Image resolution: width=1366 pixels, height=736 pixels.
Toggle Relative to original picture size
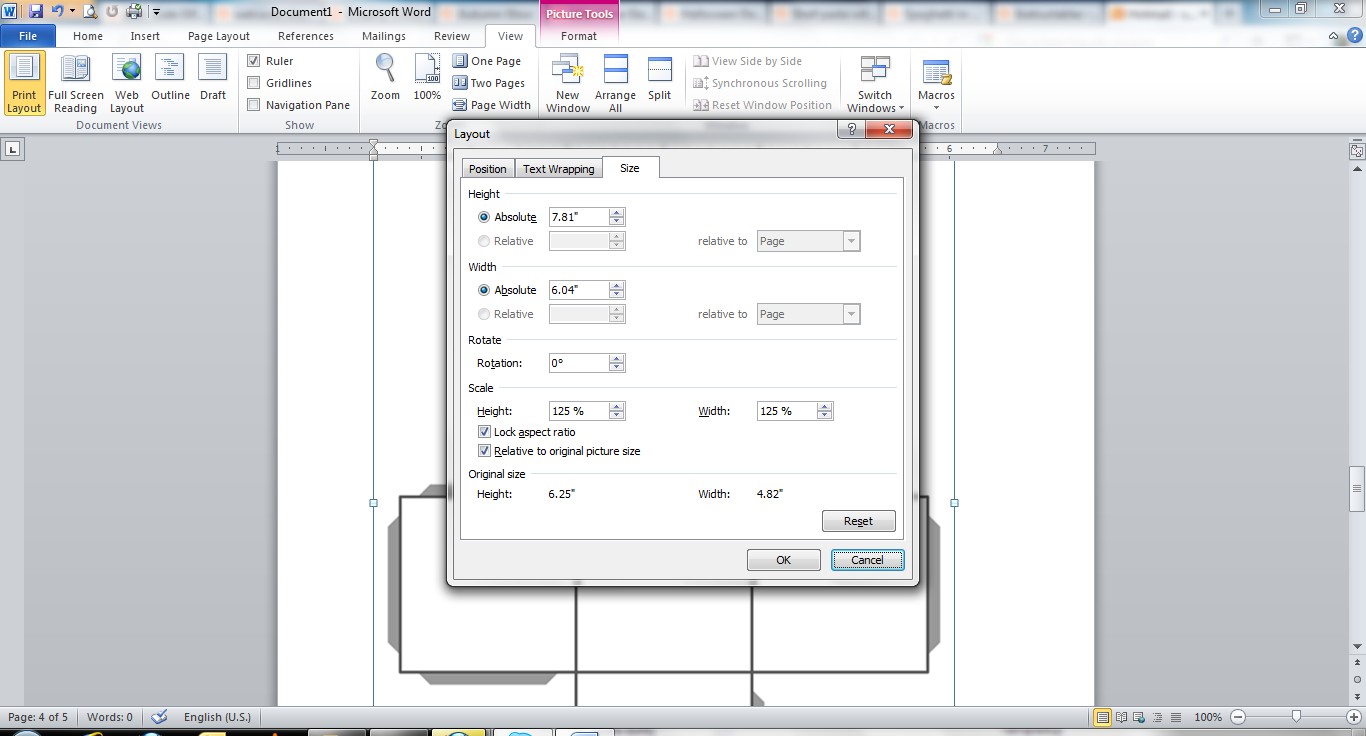coord(485,451)
